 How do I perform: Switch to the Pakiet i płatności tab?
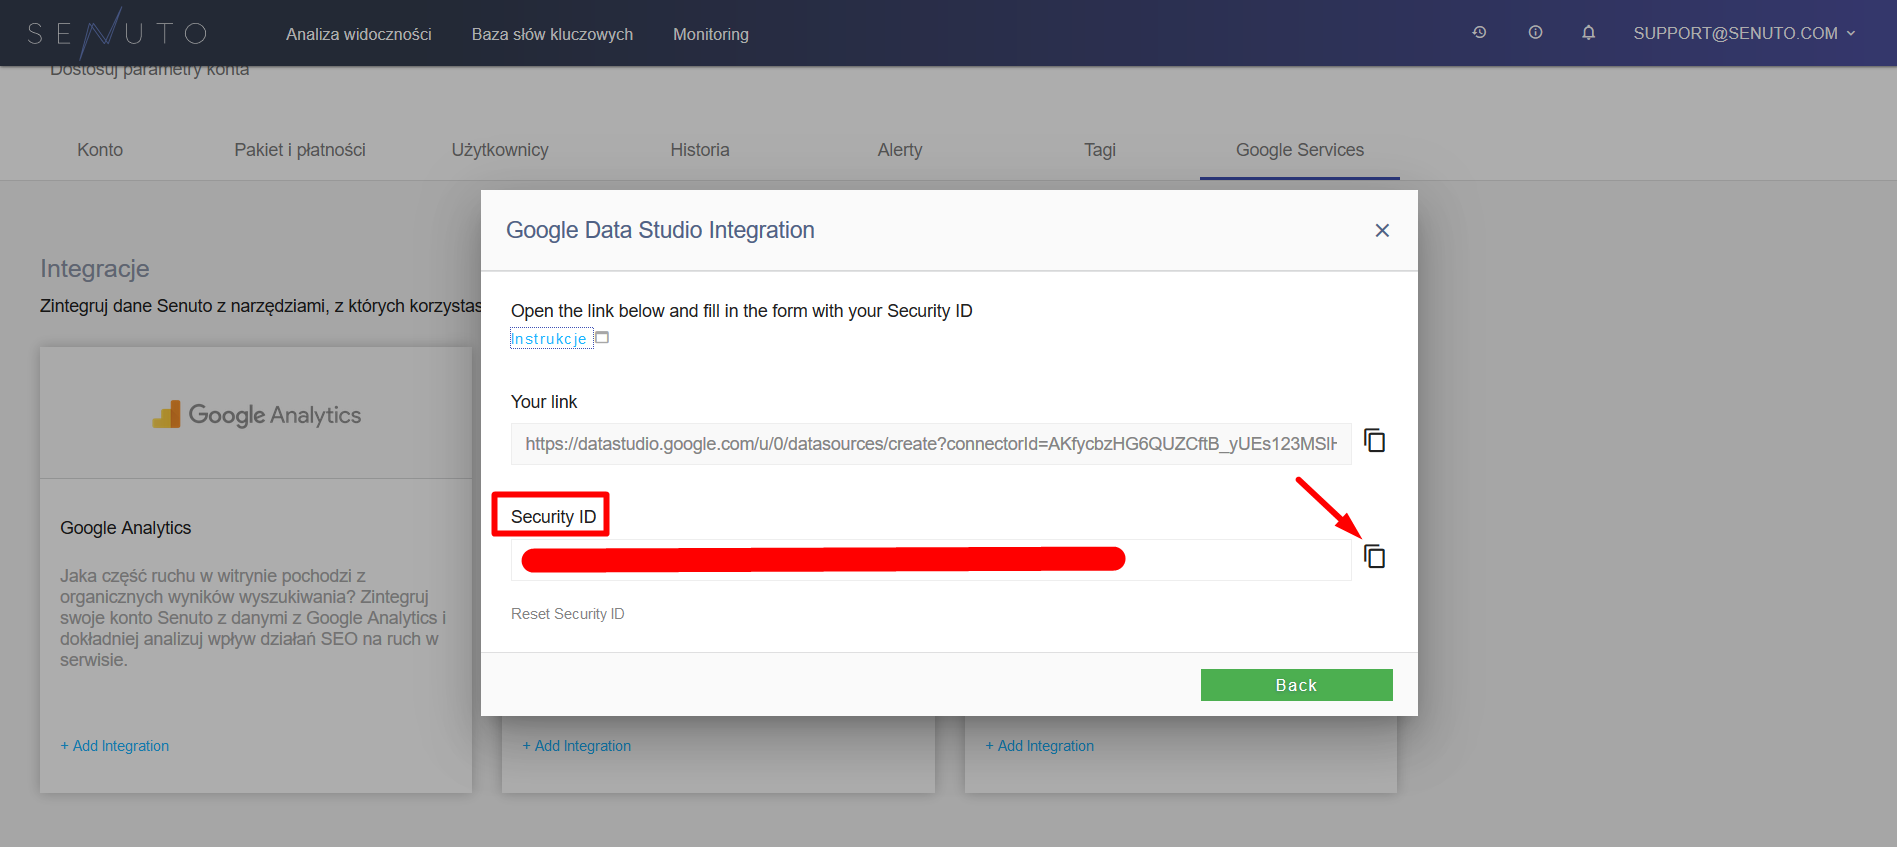pyautogui.click(x=300, y=150)
